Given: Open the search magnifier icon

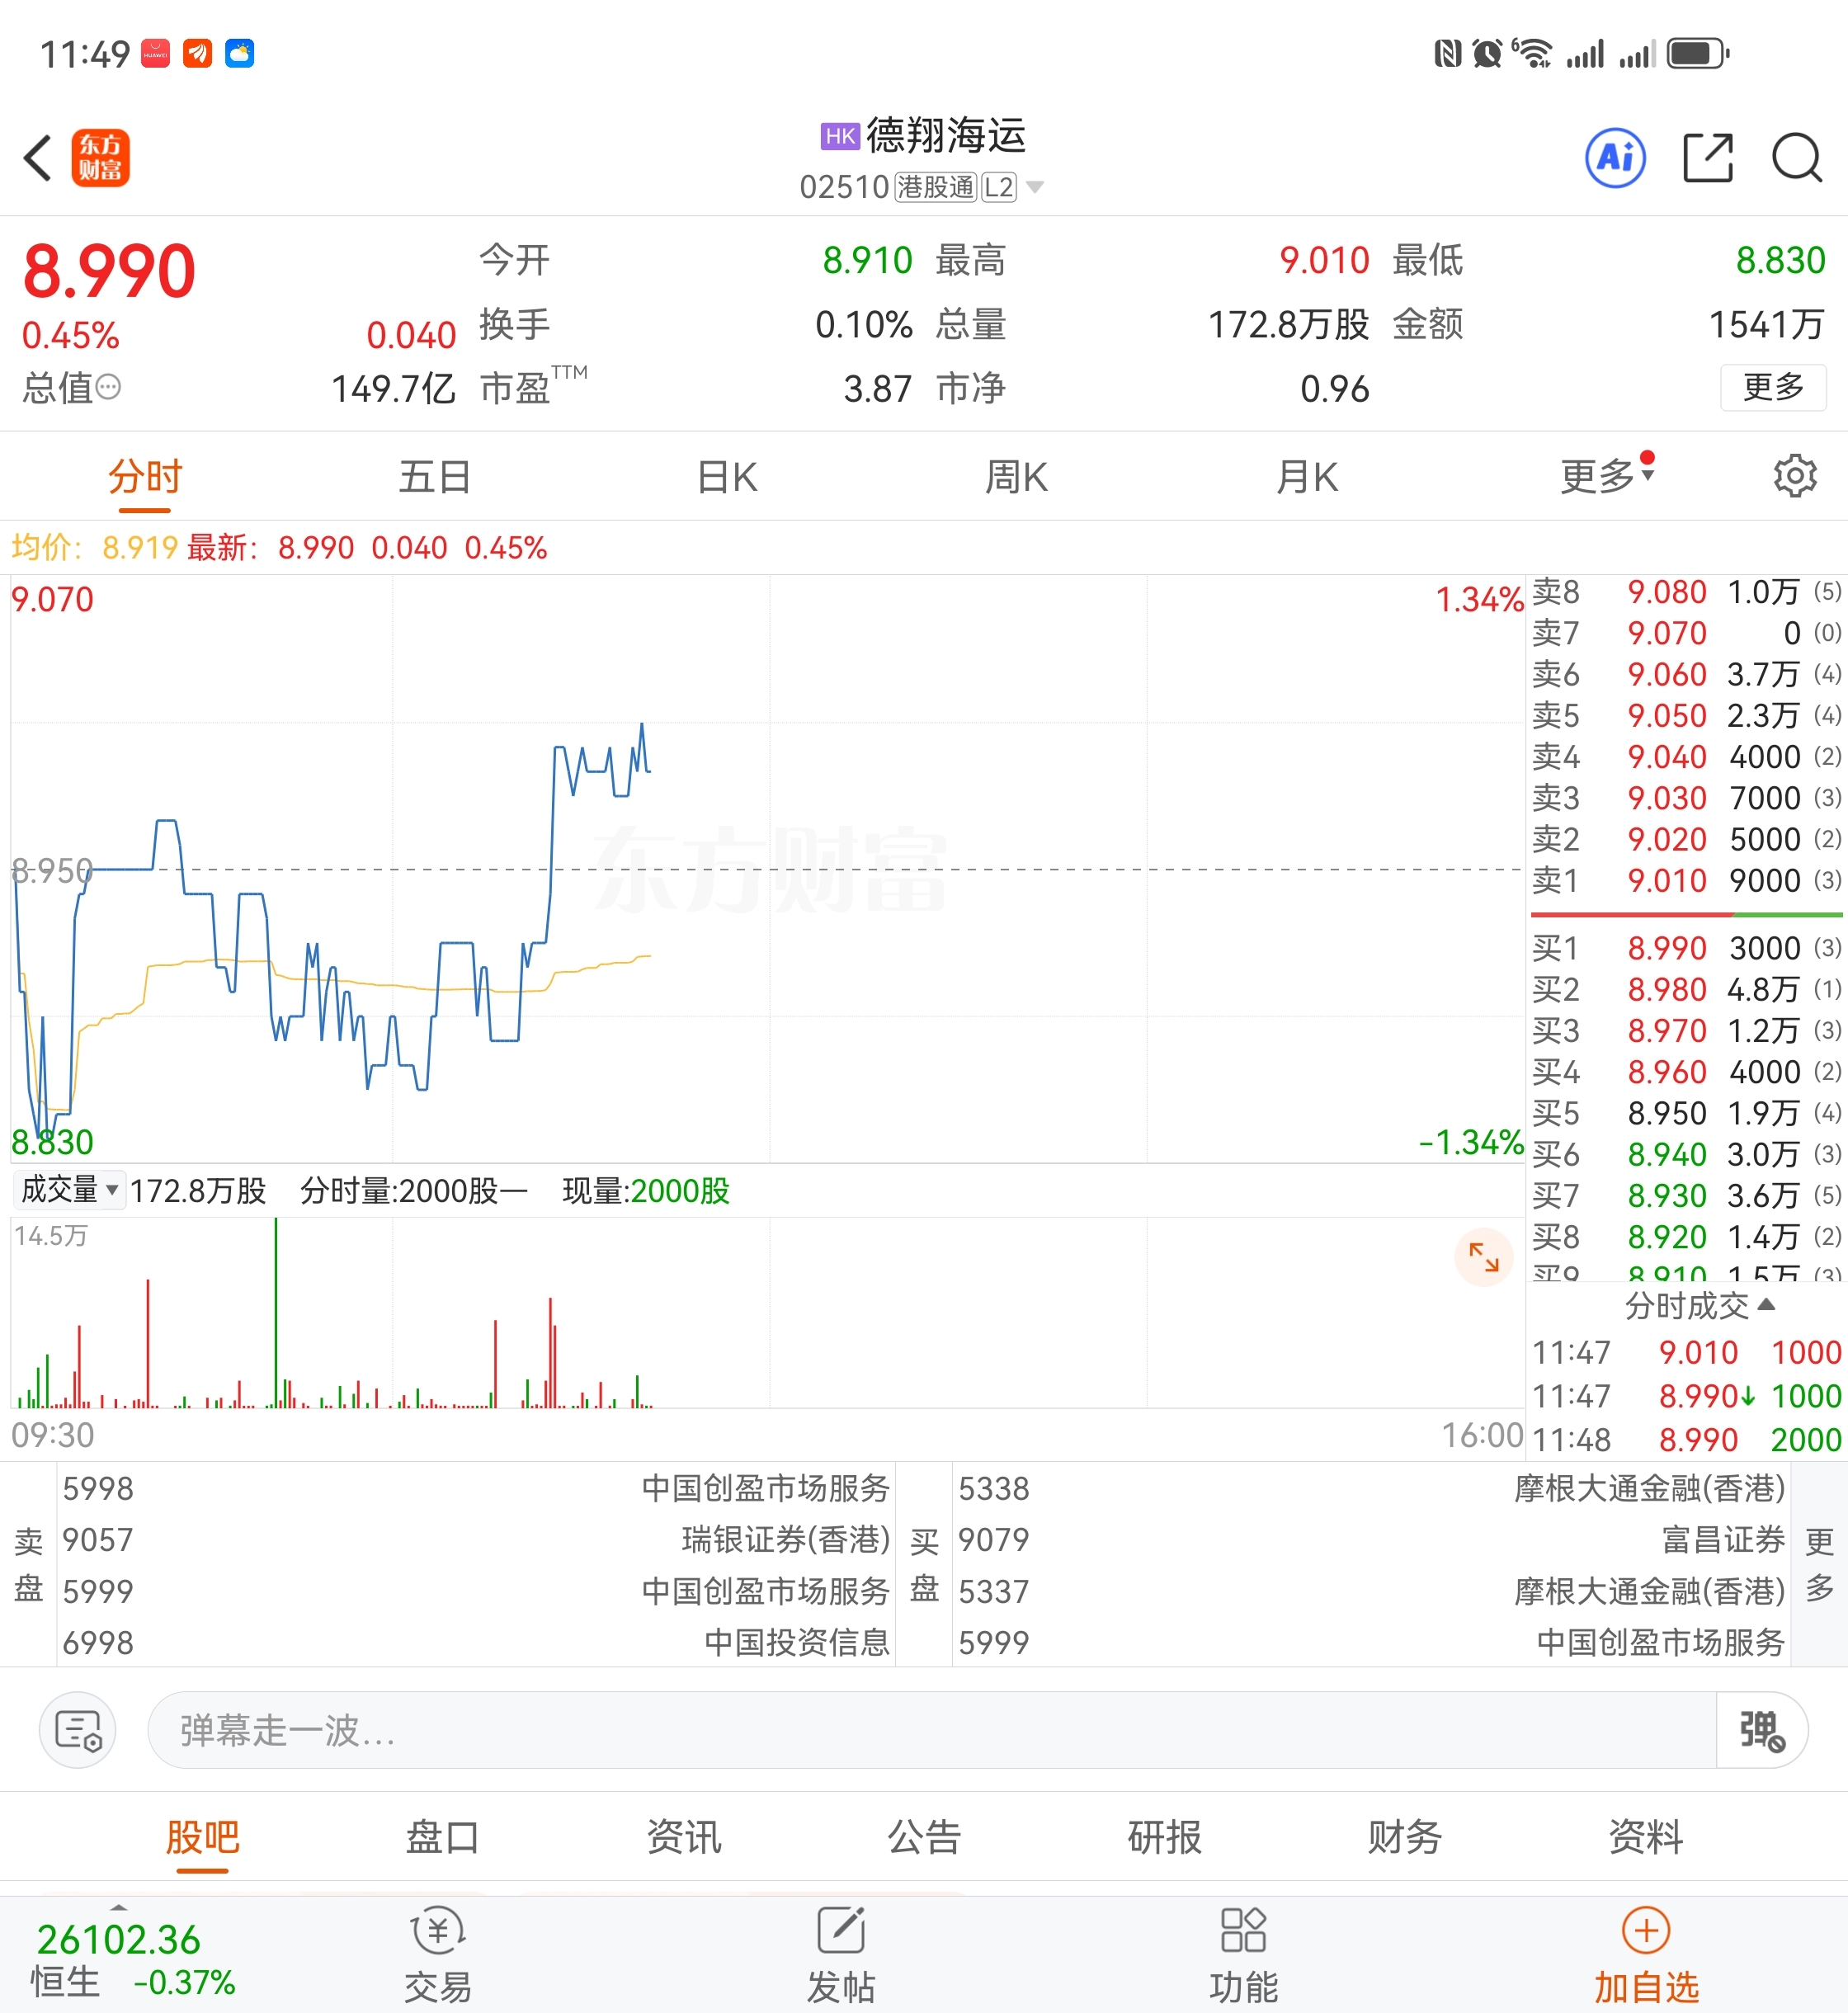Looking at the screenshot, I should coord(1797,158).
